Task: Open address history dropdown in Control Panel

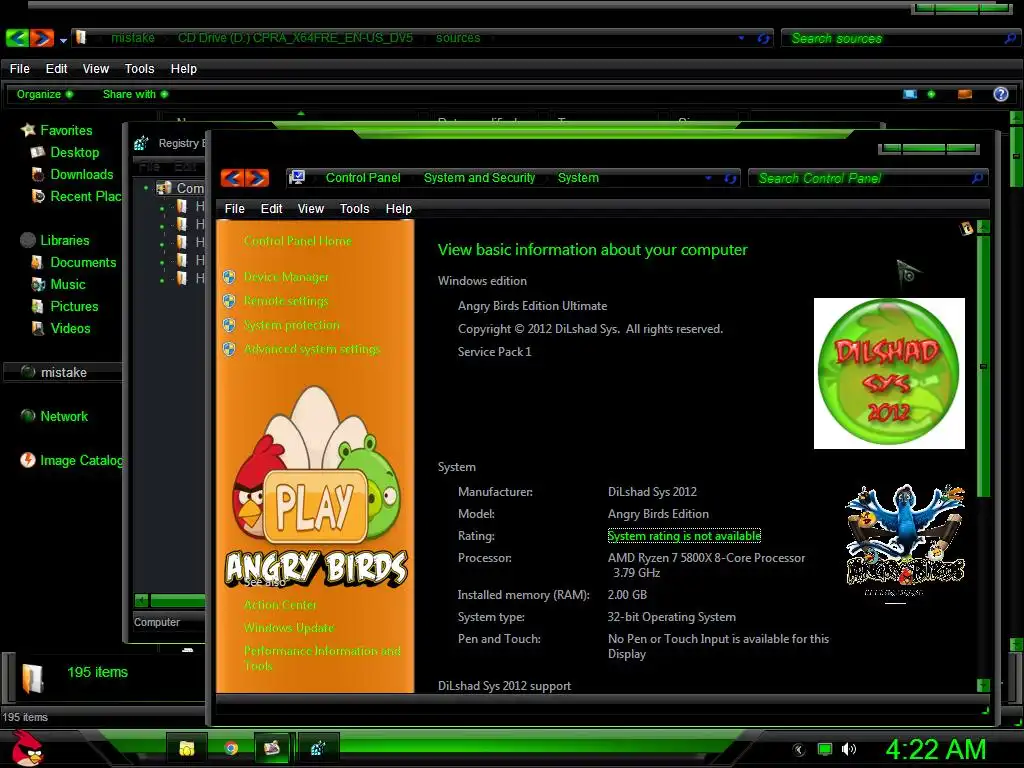Action: [708, 178]
